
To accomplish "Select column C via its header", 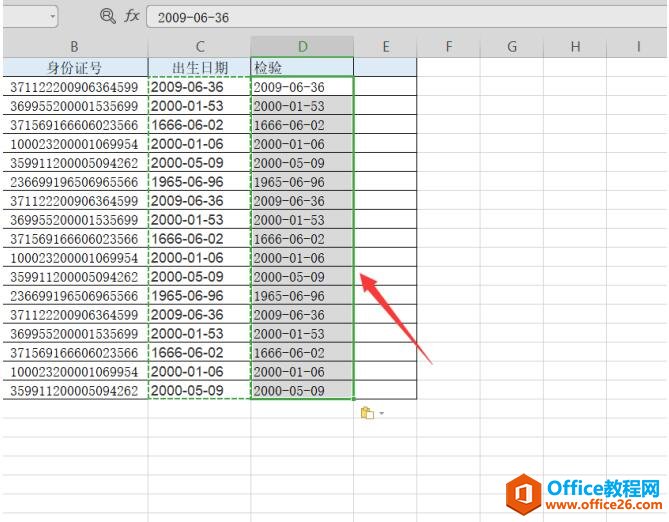I will click(x=200, y=46).
